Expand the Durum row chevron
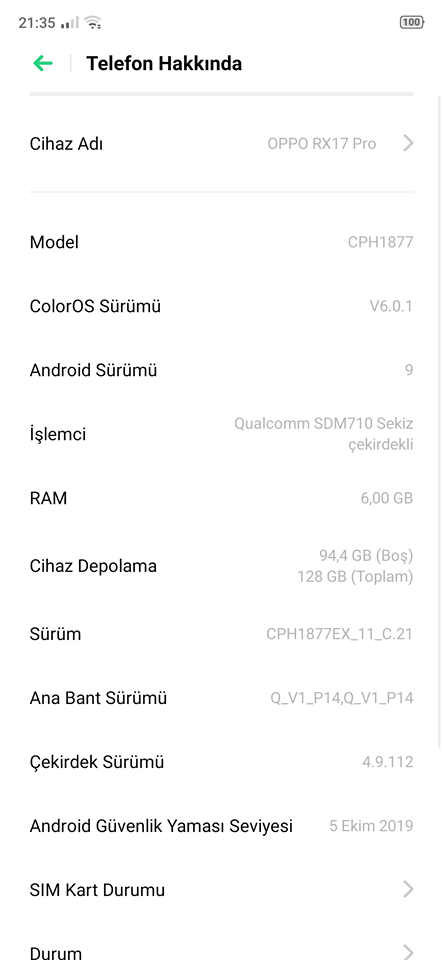 408,952
